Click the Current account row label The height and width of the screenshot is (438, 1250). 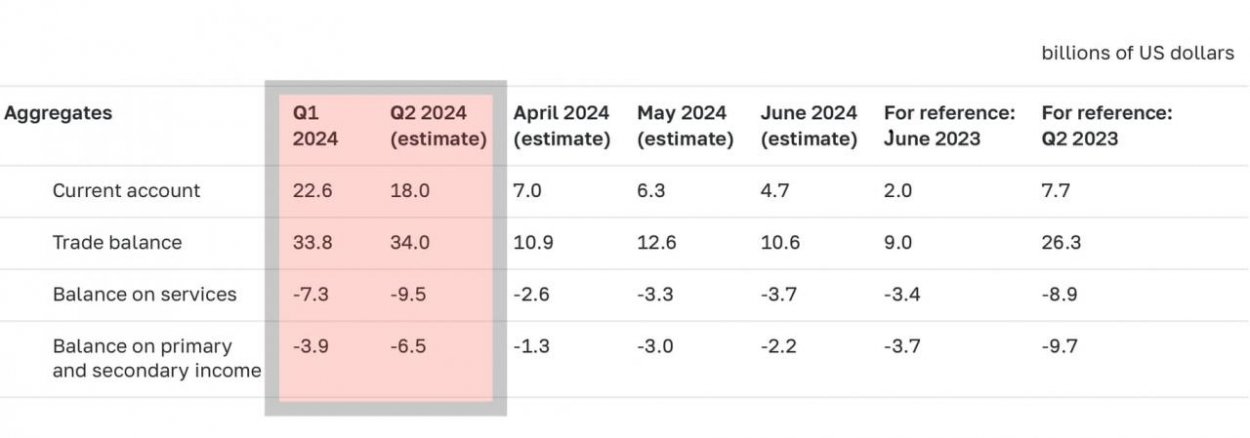[x=126, y=191]
